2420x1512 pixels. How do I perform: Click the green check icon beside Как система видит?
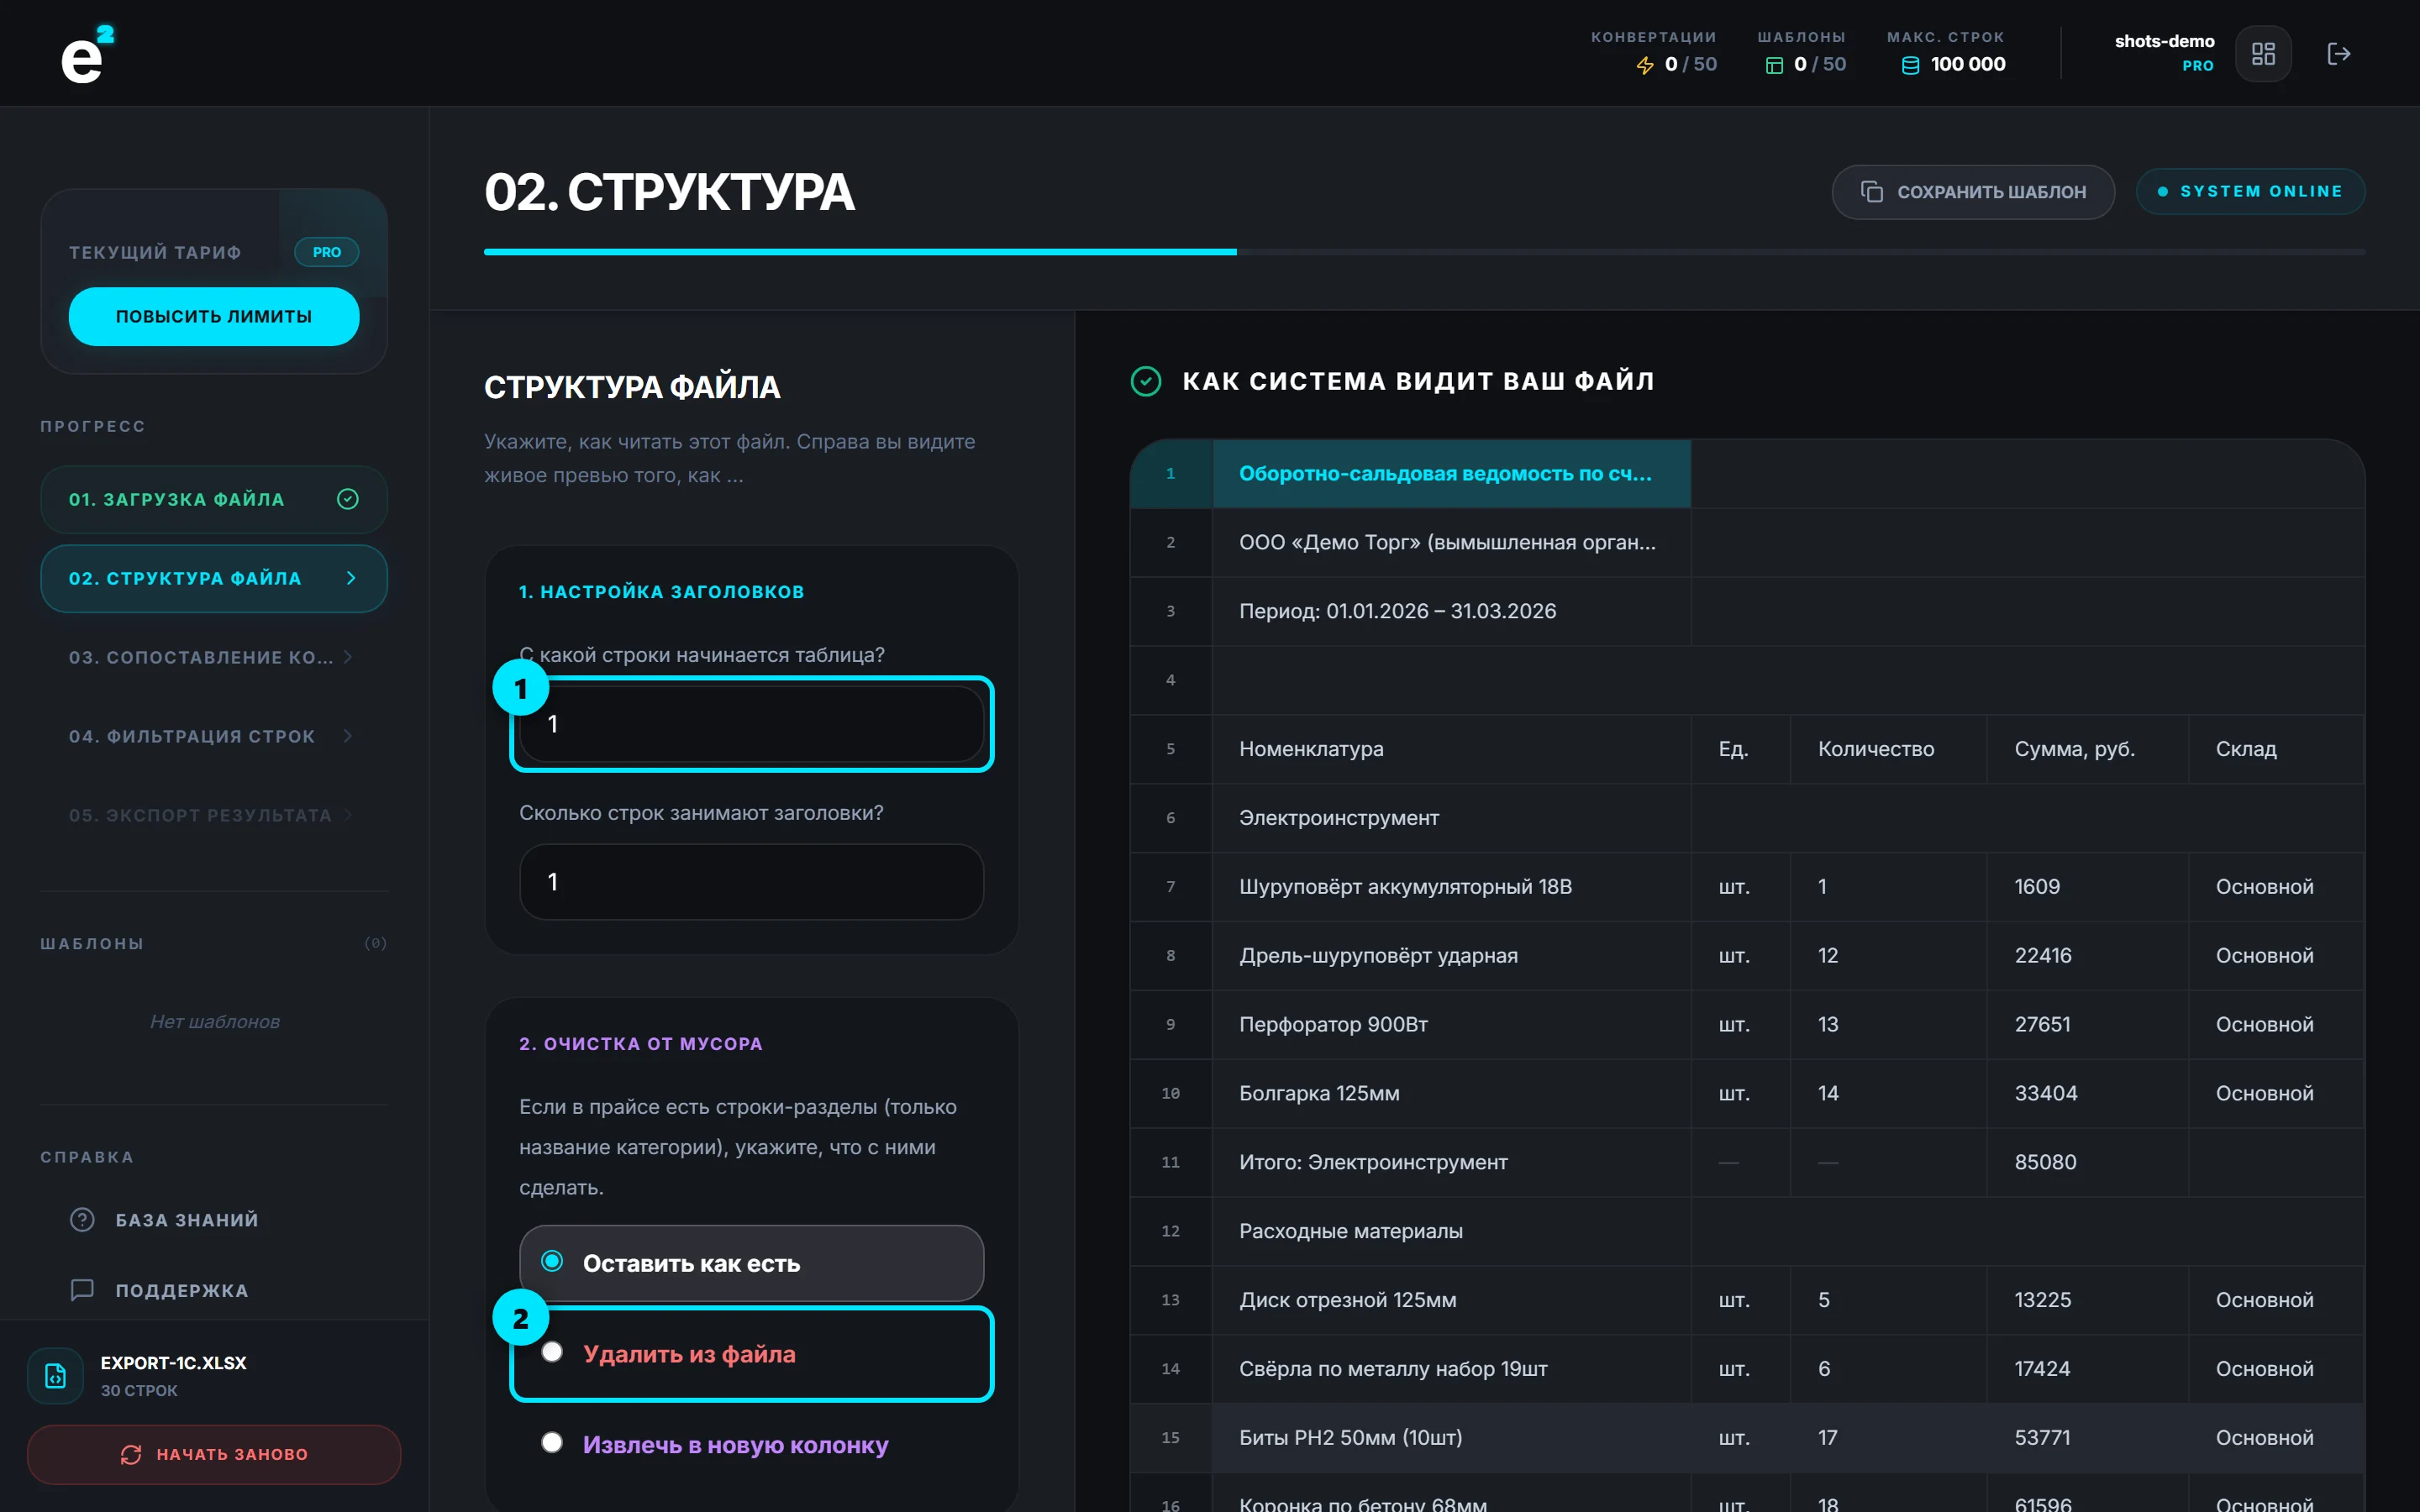(1146, 381)
